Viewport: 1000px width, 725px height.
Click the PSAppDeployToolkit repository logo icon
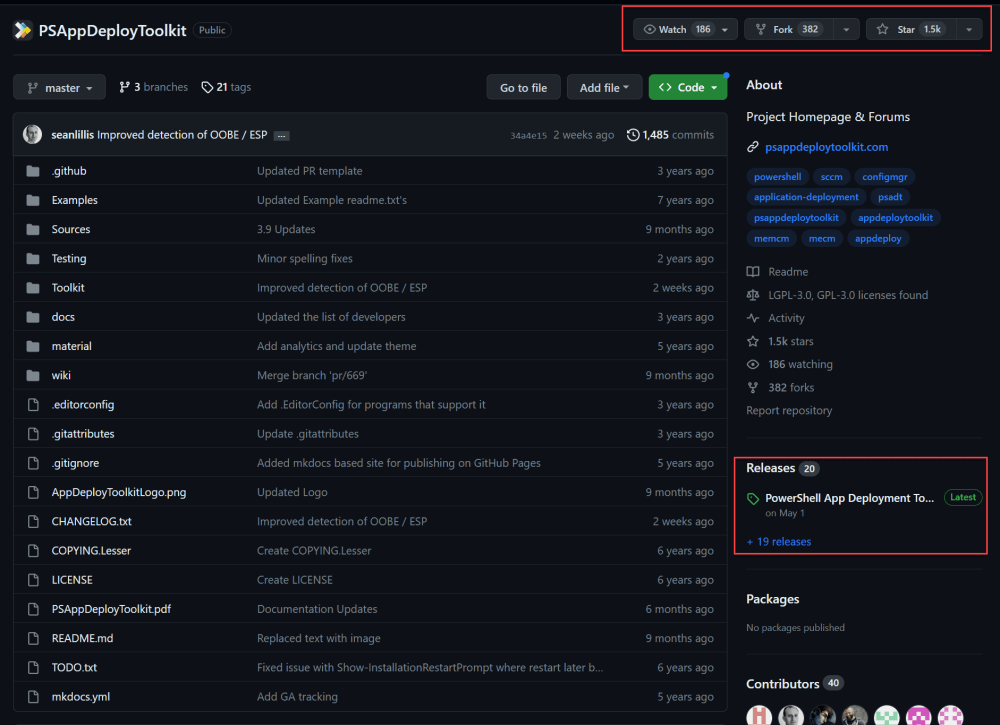(x=22, y=30)
